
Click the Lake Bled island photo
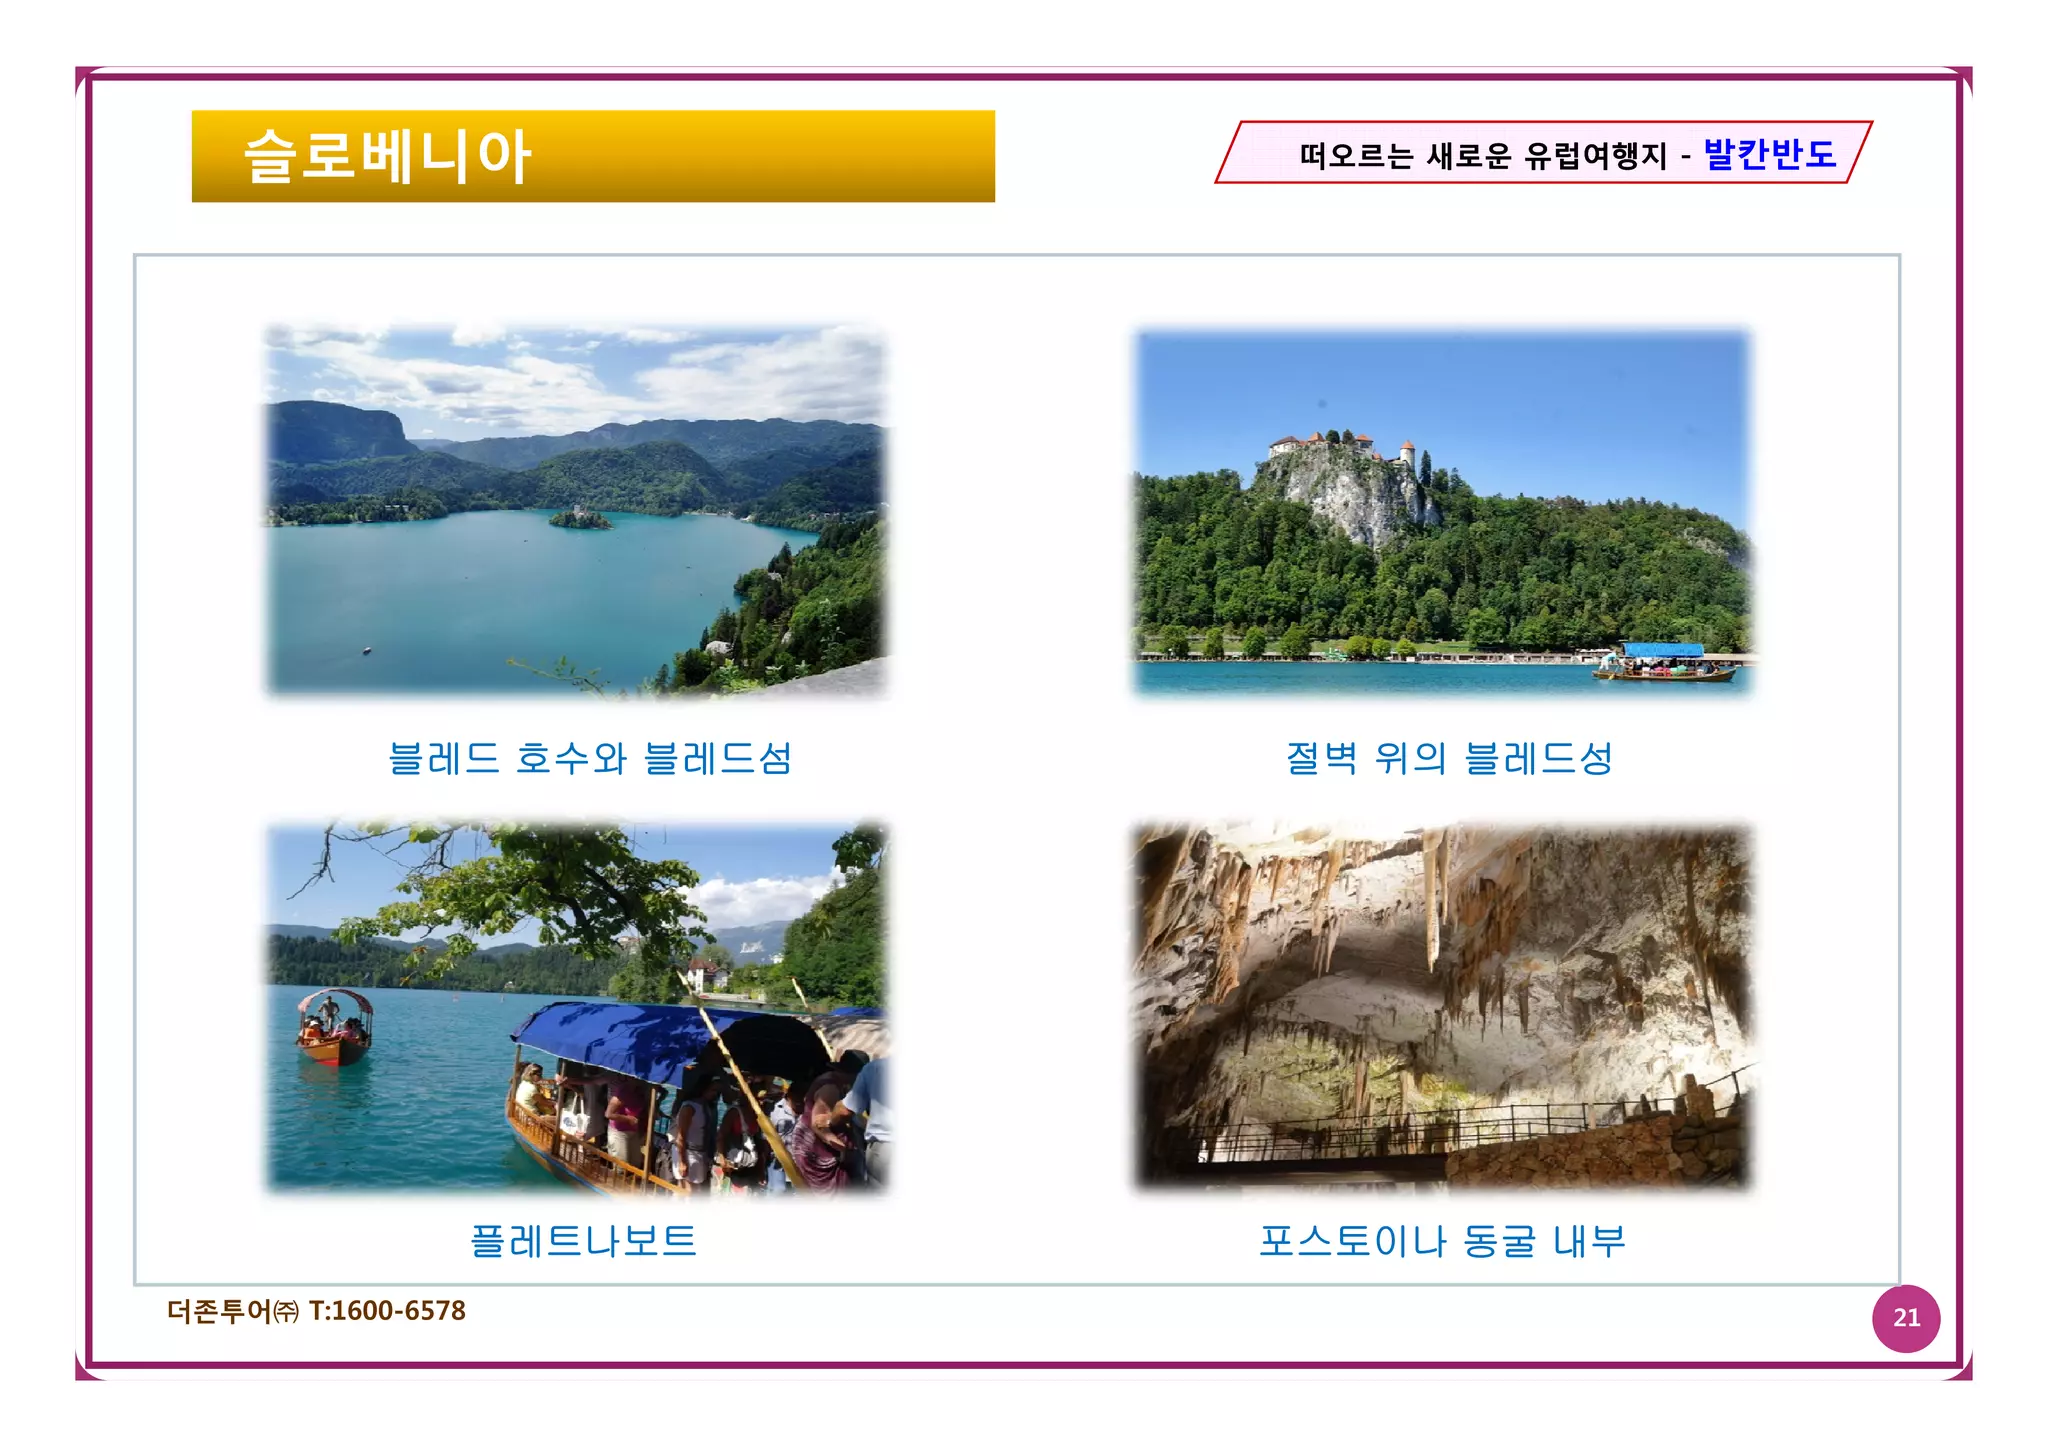(577, 510)
